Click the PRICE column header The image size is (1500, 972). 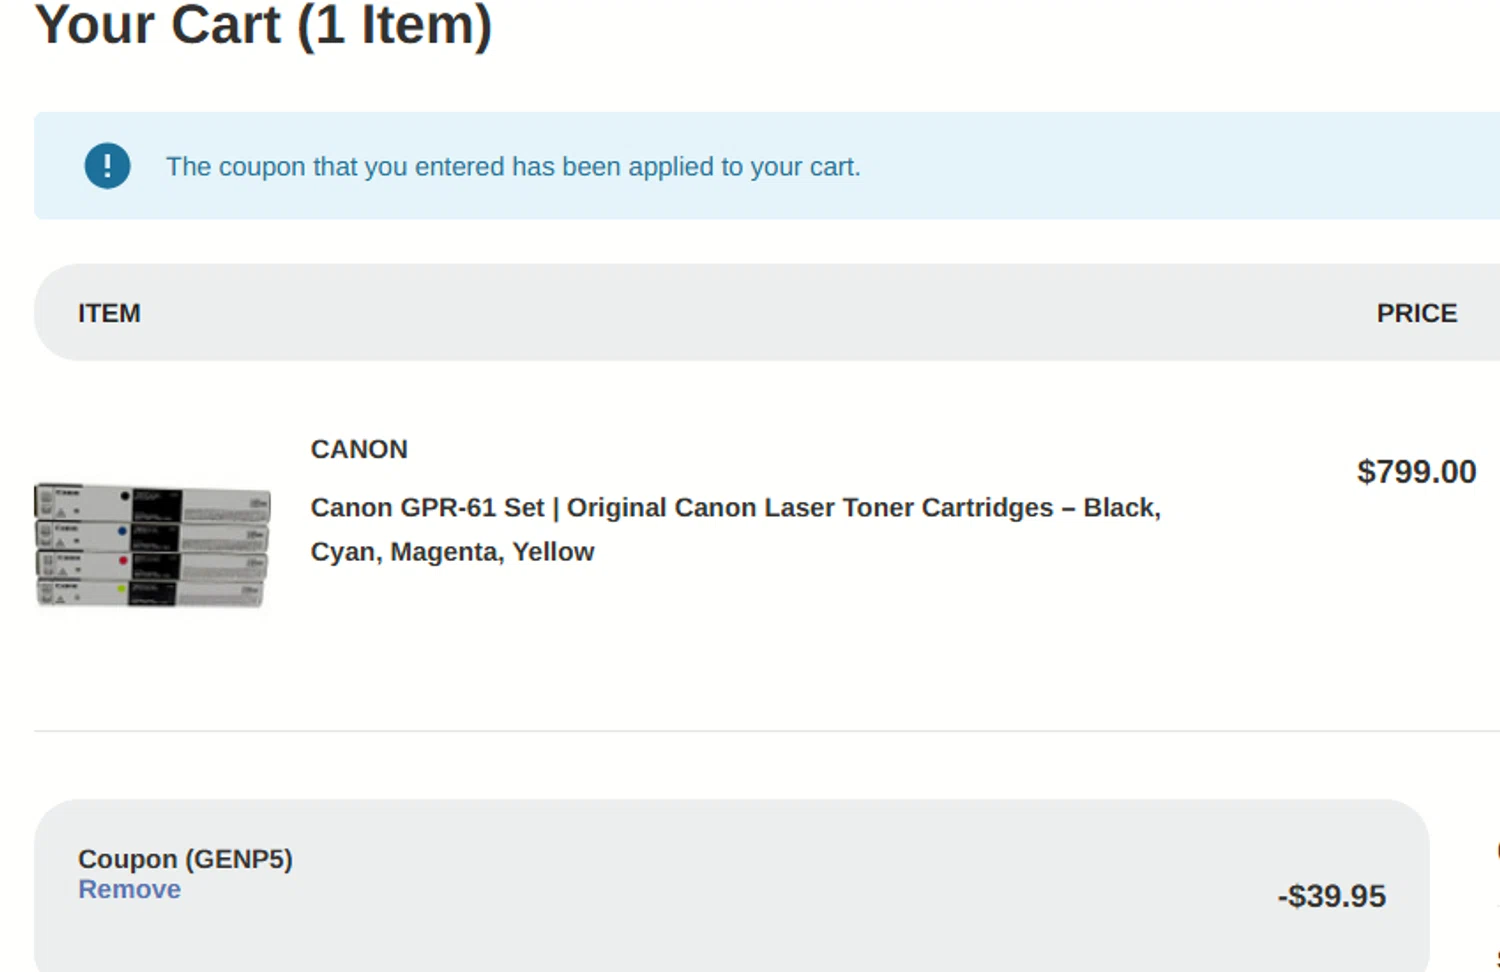pos(1416,313)
